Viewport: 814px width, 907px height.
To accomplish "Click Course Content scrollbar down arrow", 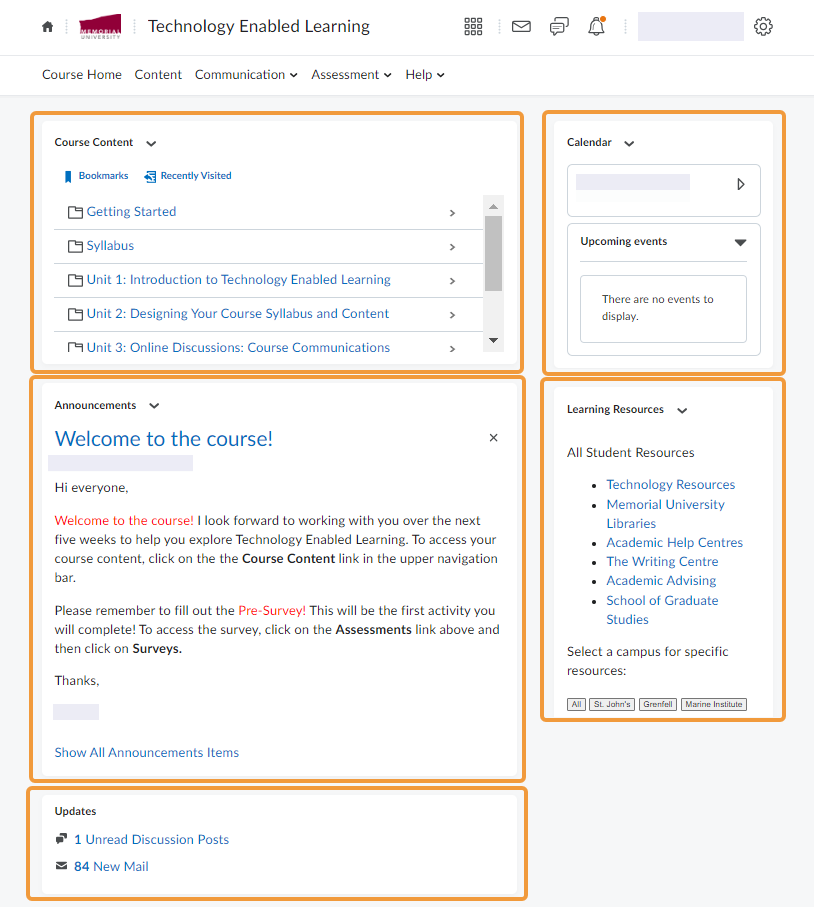I will 493,341.
